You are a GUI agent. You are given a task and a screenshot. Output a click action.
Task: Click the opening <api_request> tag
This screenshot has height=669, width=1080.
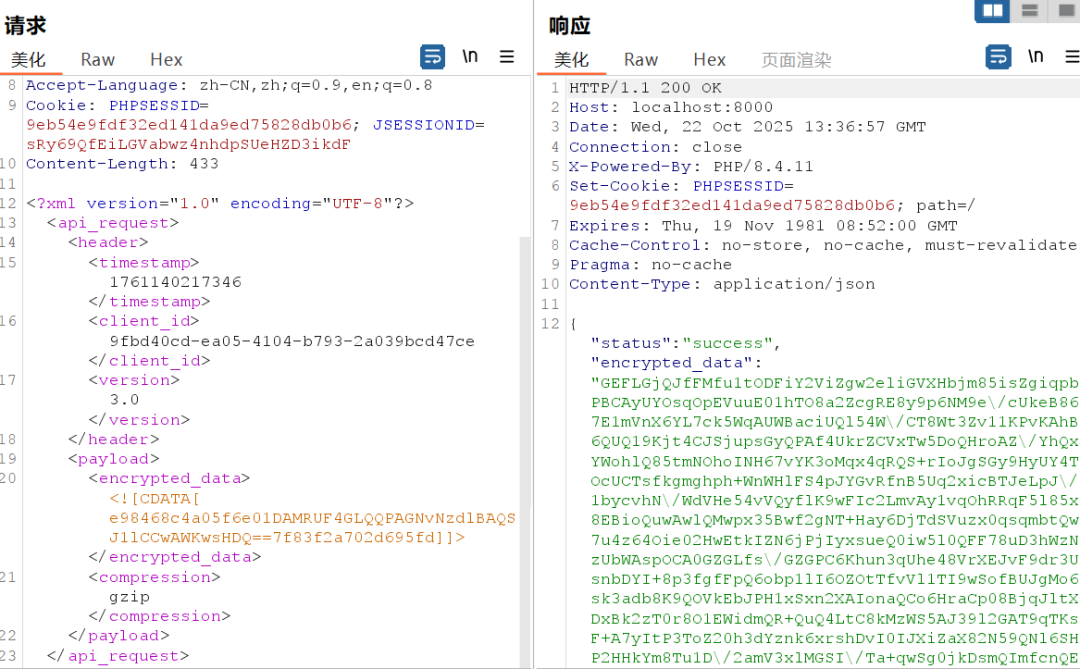pos(113,223)
